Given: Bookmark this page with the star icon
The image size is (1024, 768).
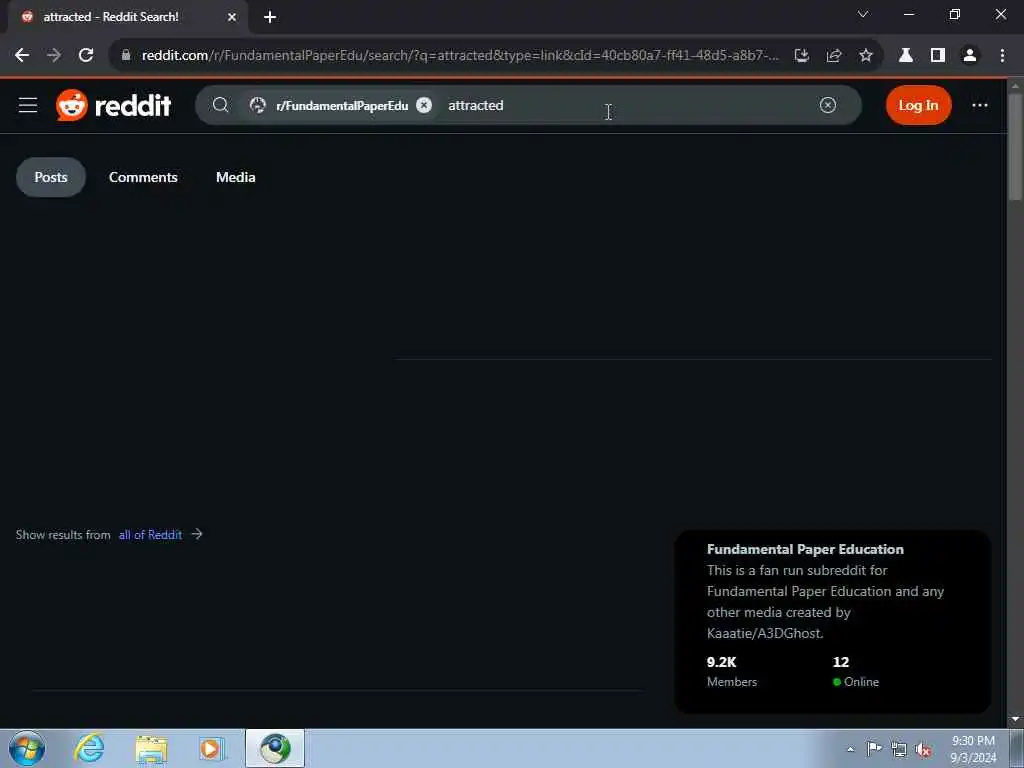Looking at the screenshot, I should click(866, 56).
